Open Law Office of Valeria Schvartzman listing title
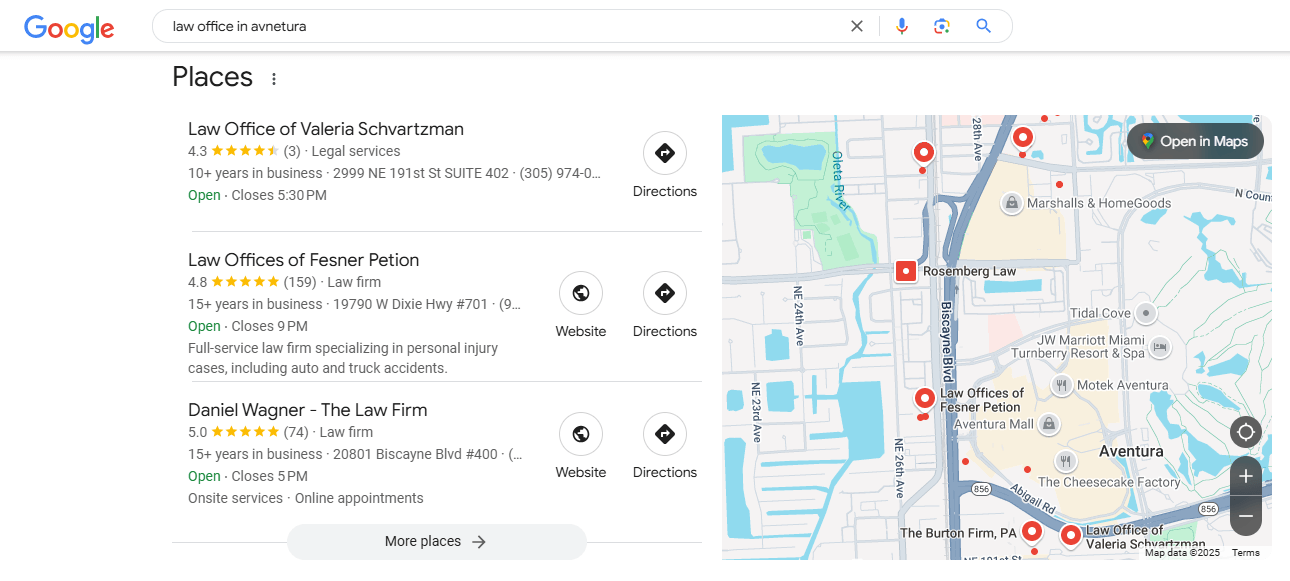 coord(326,129)
